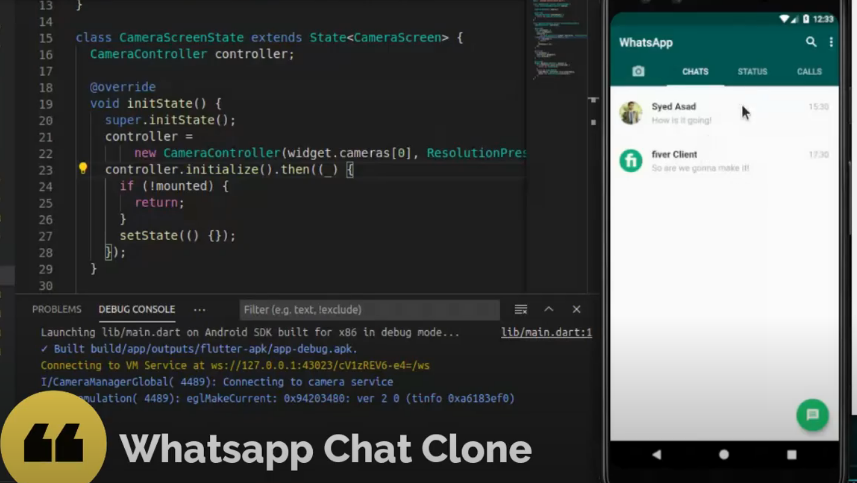This screenshot has width=857, height=483.
Task: Switch to the DEBUG CONSOLE panel tab
Action: [137, 309]
